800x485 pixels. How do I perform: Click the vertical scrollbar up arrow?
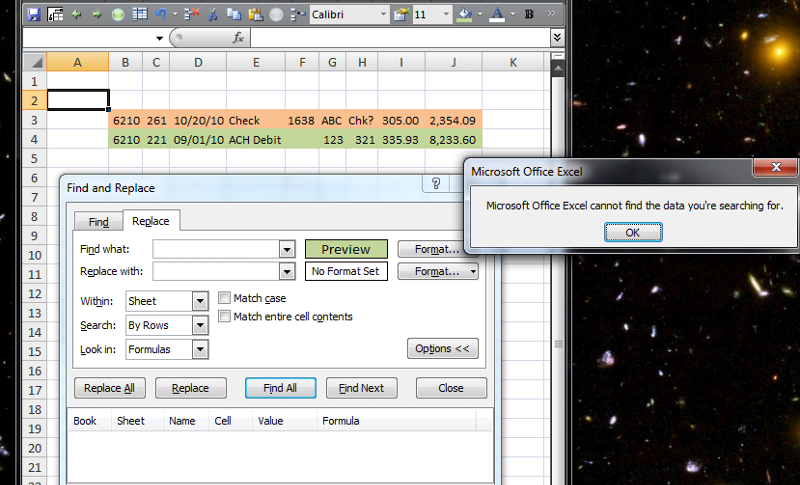point(558,68)
